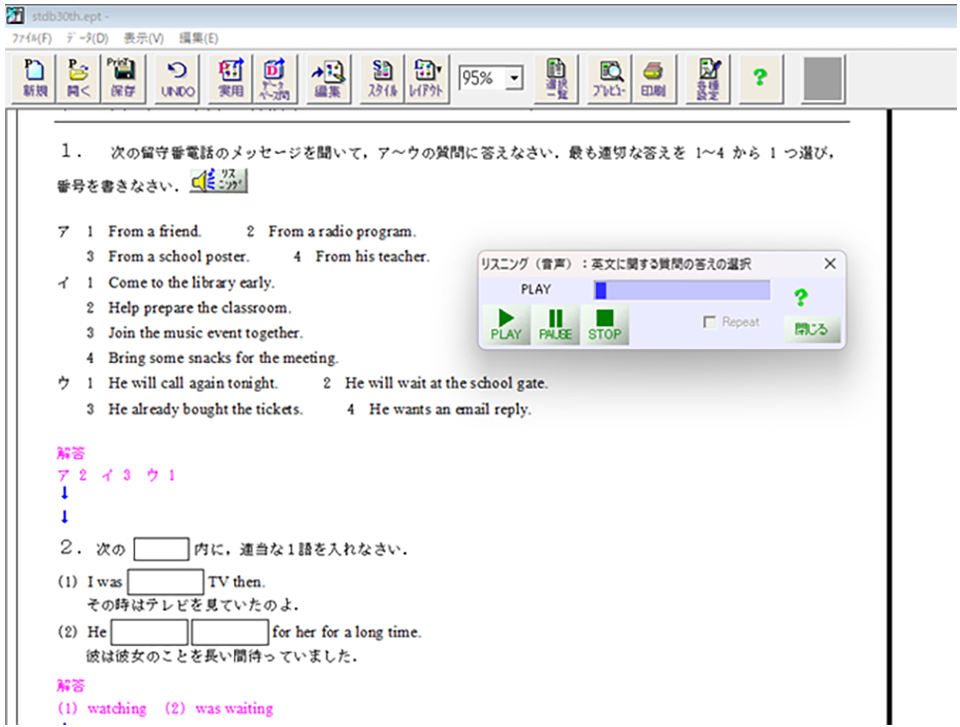Image resolution: width=960 pixels, height=727 pixels.
Task: Open the 95% zoom dropdown
Action: click(x=514, y=78)
